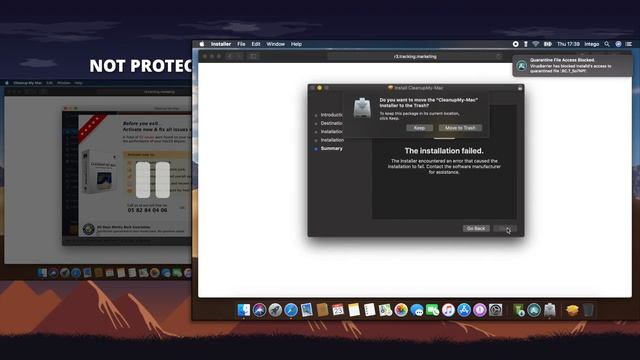Select the Summary step in installer sidebar
The width and height of the screenshot is (640, 360).
pyautogui.click(x=331, y=149)
